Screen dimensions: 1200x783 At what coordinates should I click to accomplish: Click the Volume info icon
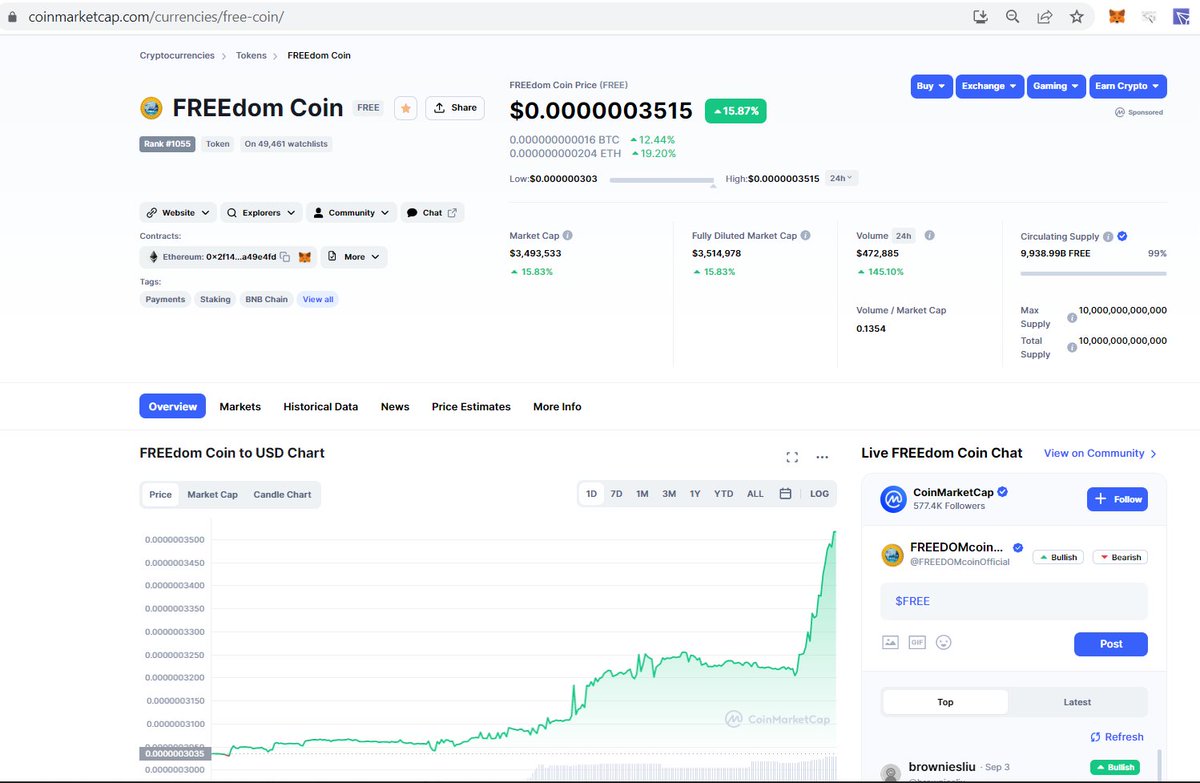[929, 236]
